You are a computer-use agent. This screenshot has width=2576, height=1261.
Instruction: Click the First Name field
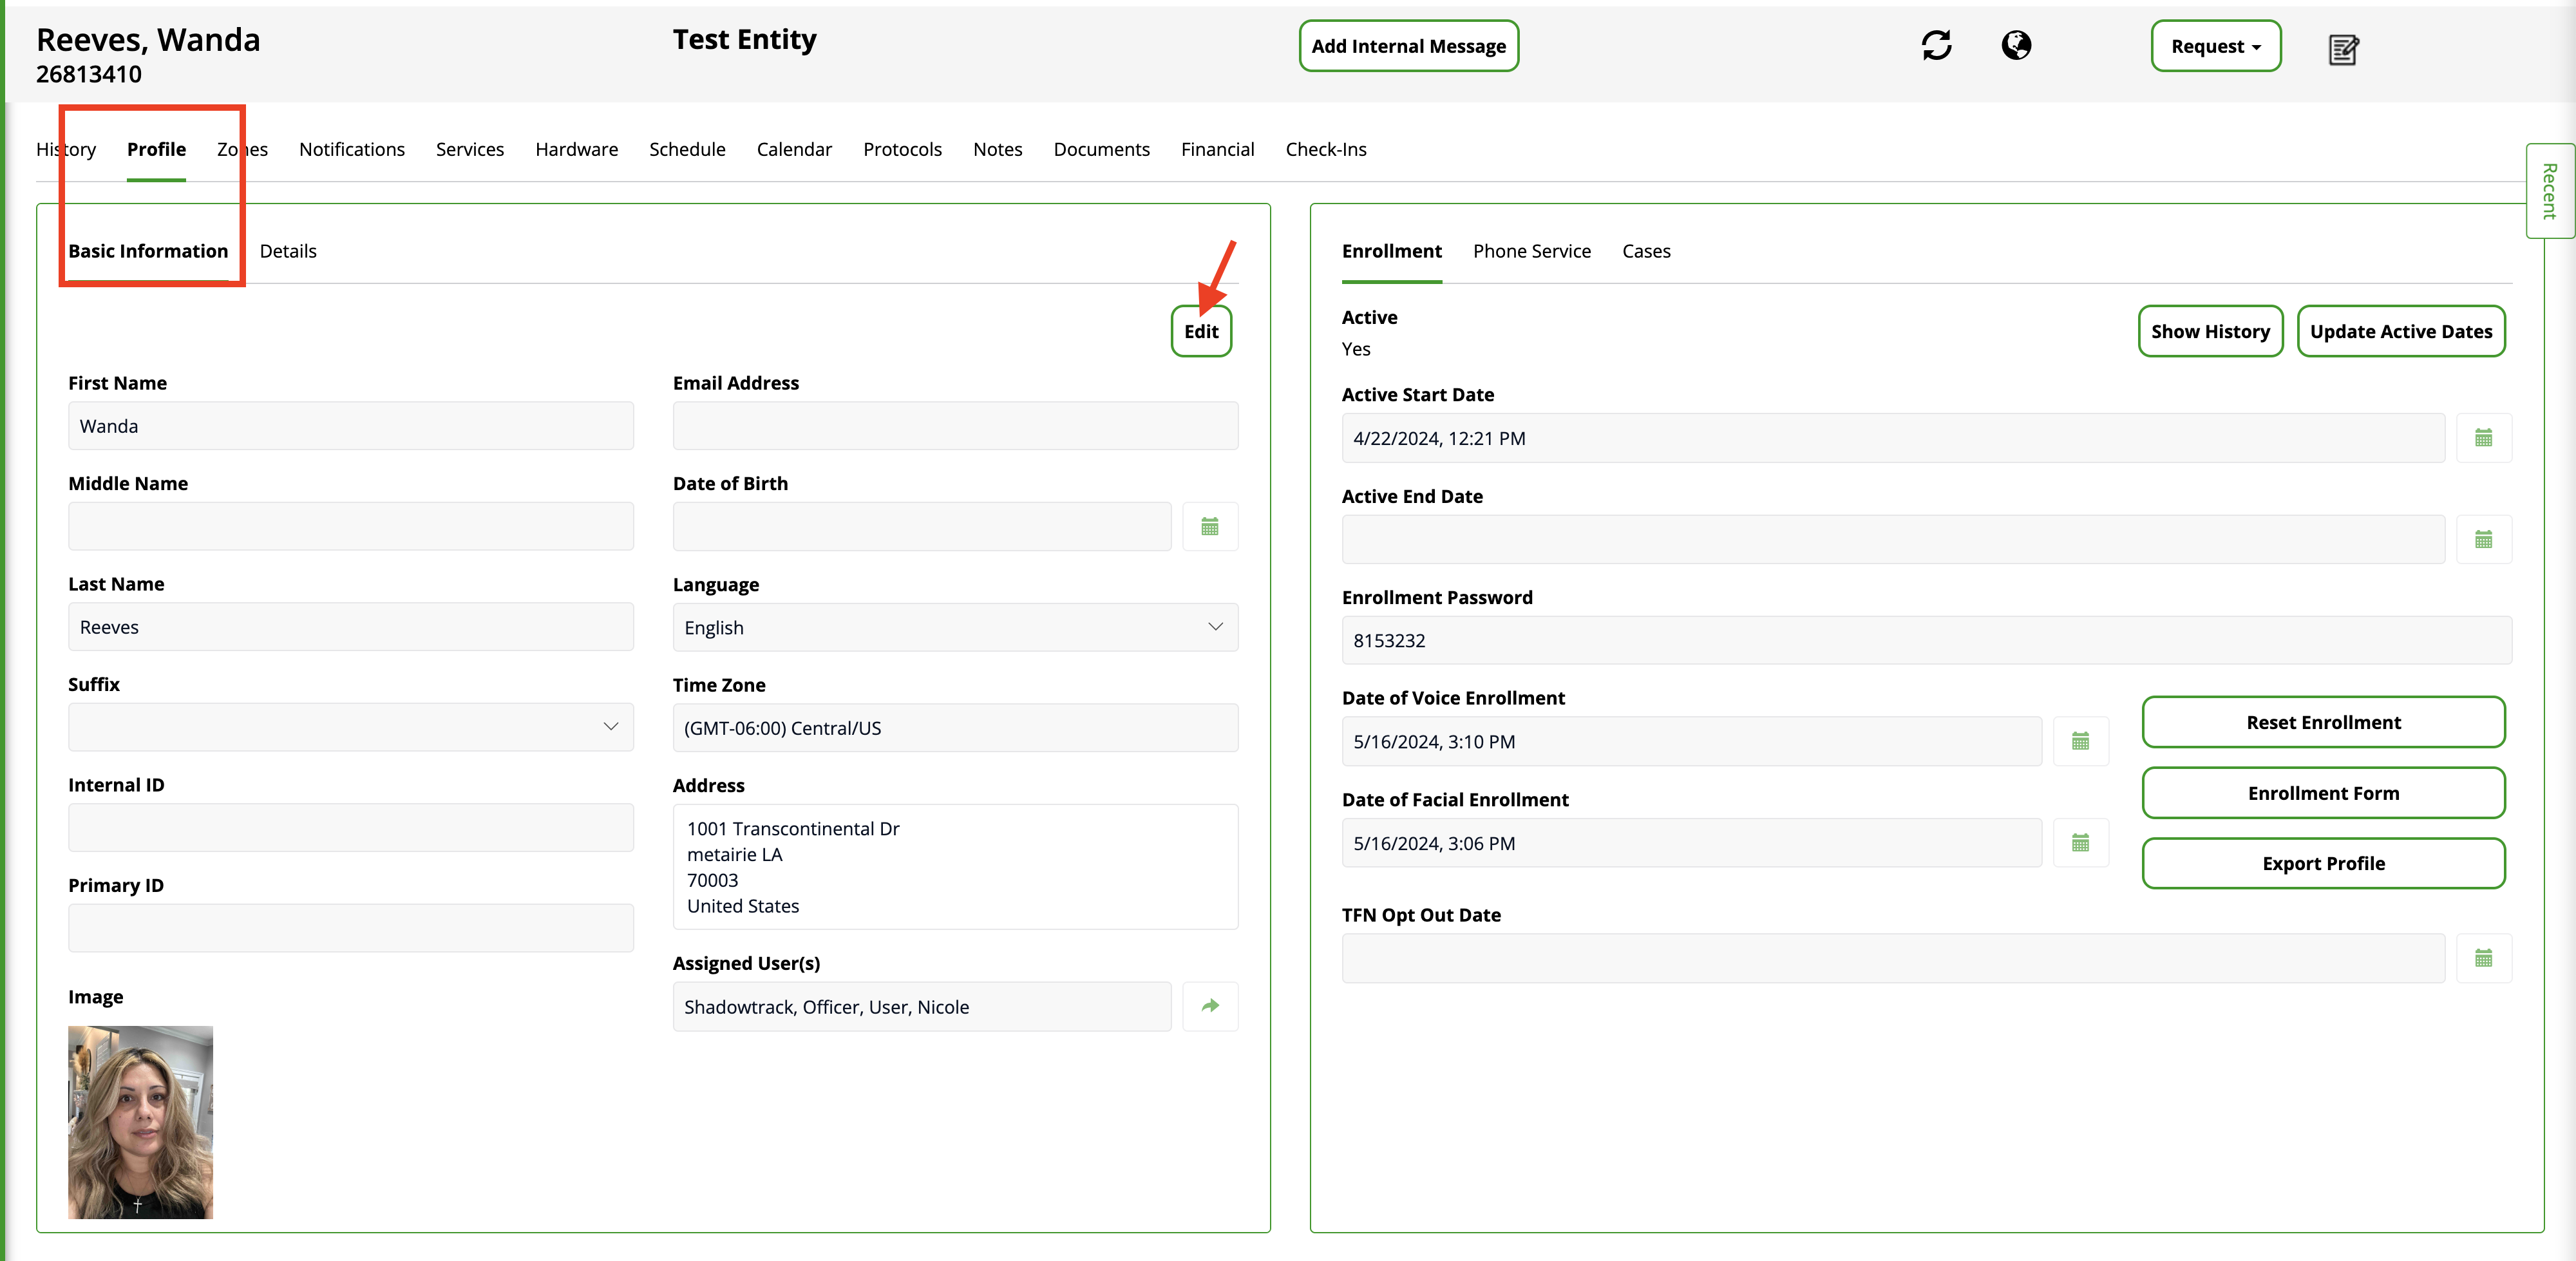click(x=350, y=426)
